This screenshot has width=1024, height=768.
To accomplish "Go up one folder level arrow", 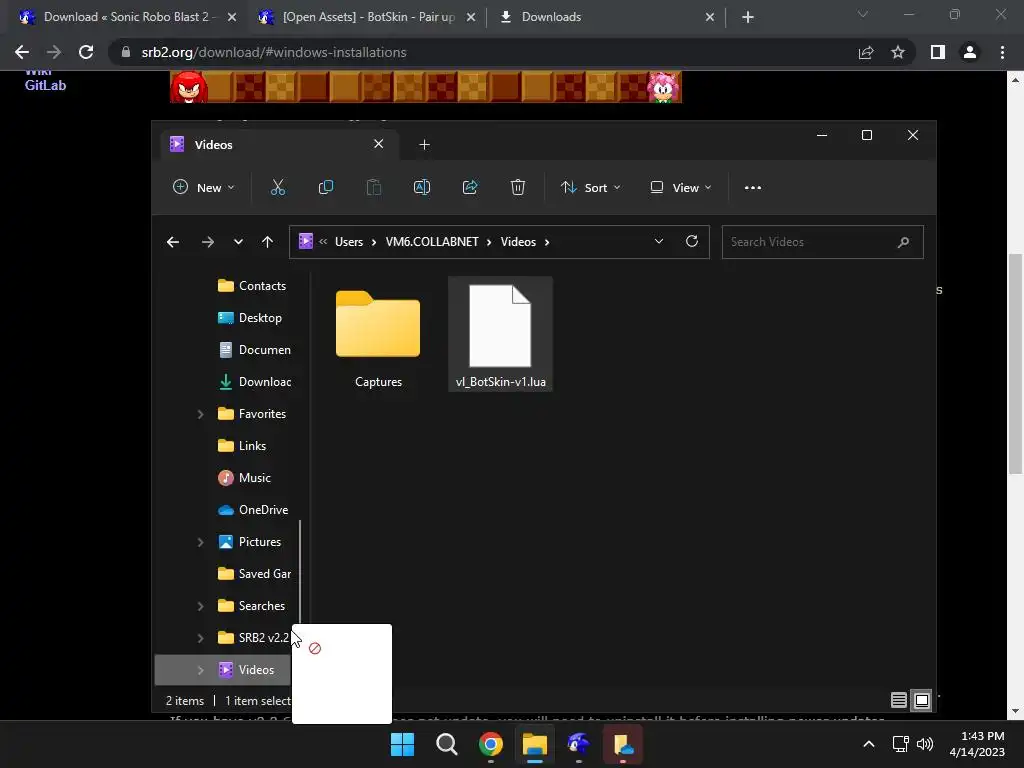I will [267, 242].
